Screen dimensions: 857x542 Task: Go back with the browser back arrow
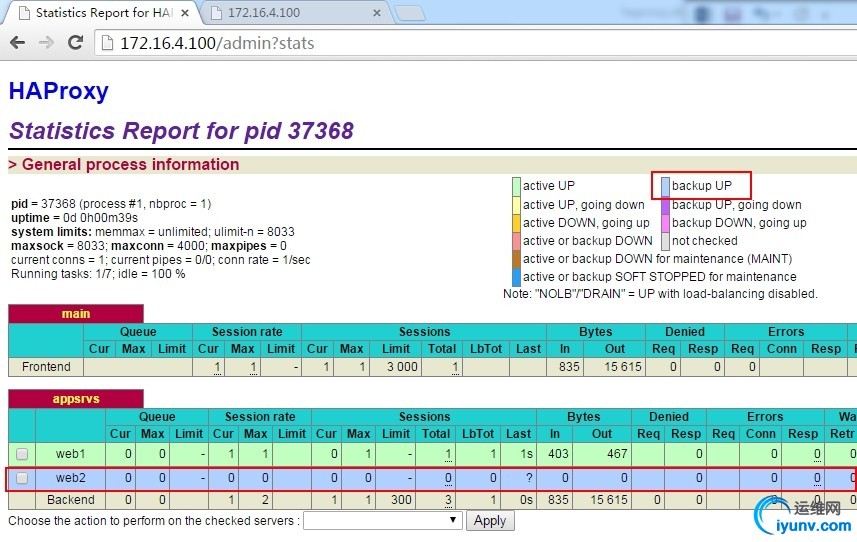point(17,43)
